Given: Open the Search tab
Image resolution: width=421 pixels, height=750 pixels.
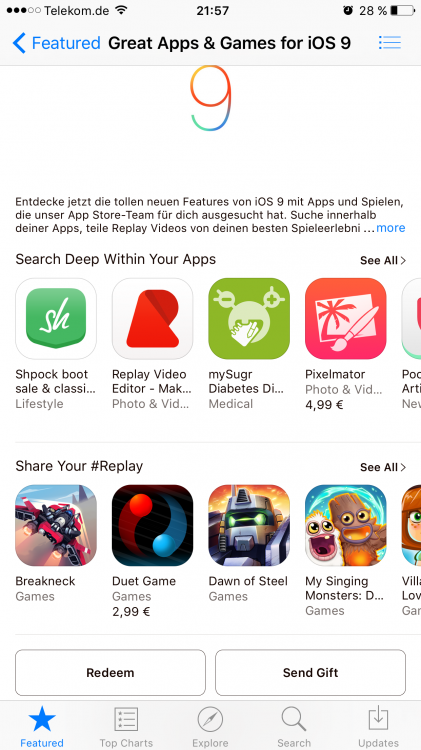Looking at the screenshot, I should pos(294,727).
